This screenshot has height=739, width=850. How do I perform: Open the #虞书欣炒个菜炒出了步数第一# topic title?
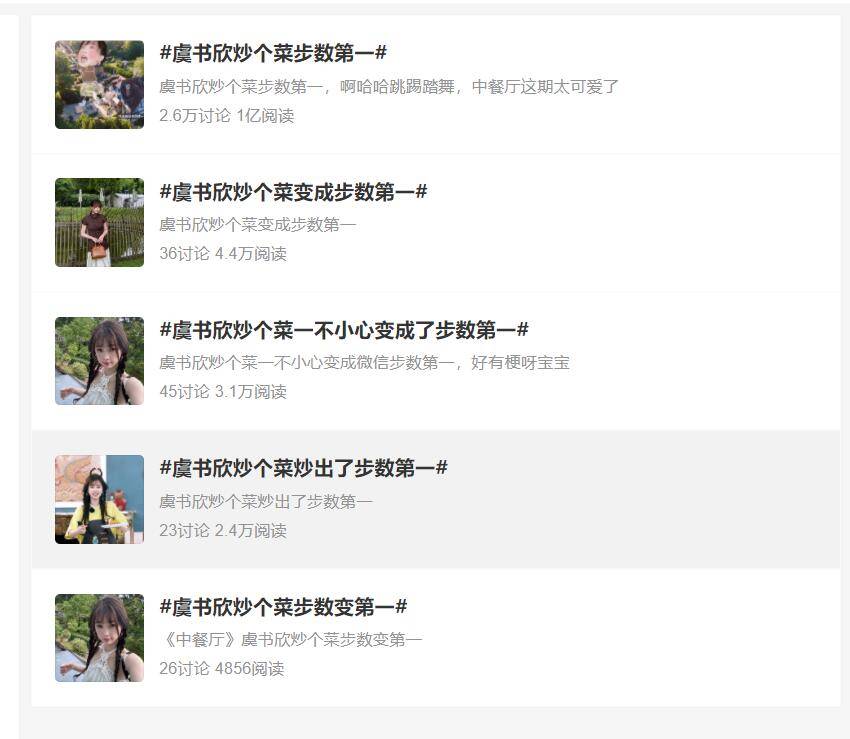(304, 468)
